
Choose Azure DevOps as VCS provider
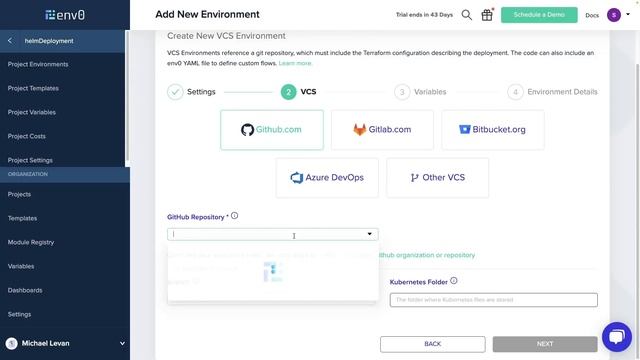pos(327,178)
